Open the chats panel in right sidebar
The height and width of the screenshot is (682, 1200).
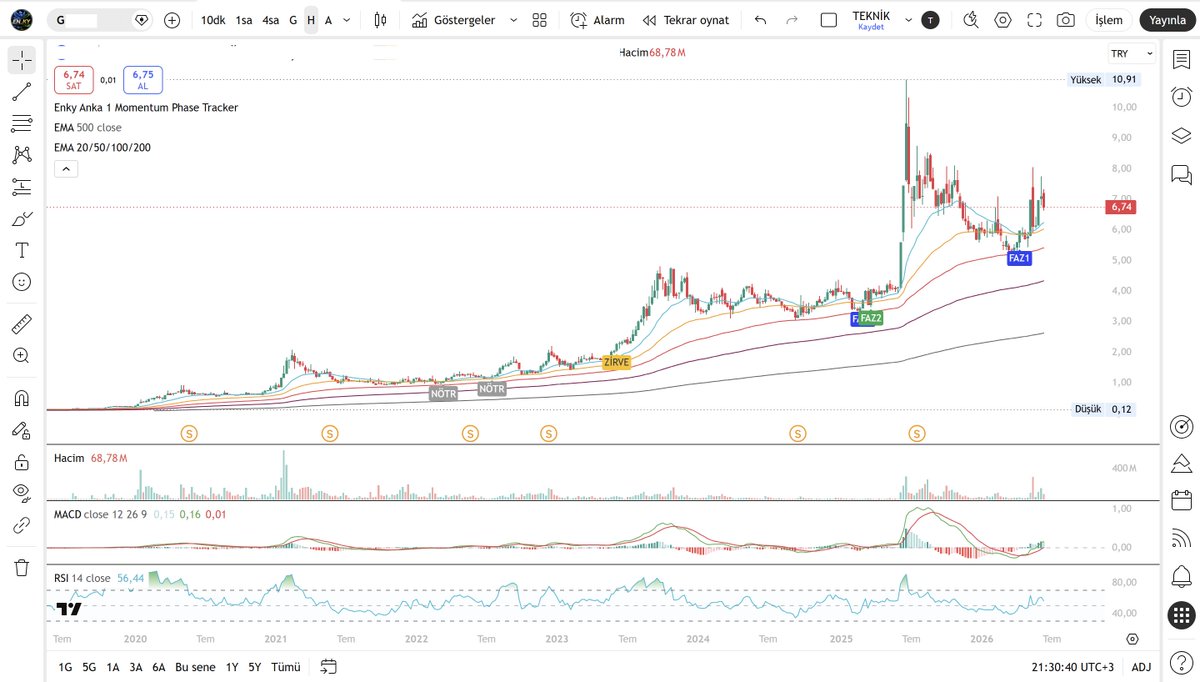click(x=1181, y=174)
